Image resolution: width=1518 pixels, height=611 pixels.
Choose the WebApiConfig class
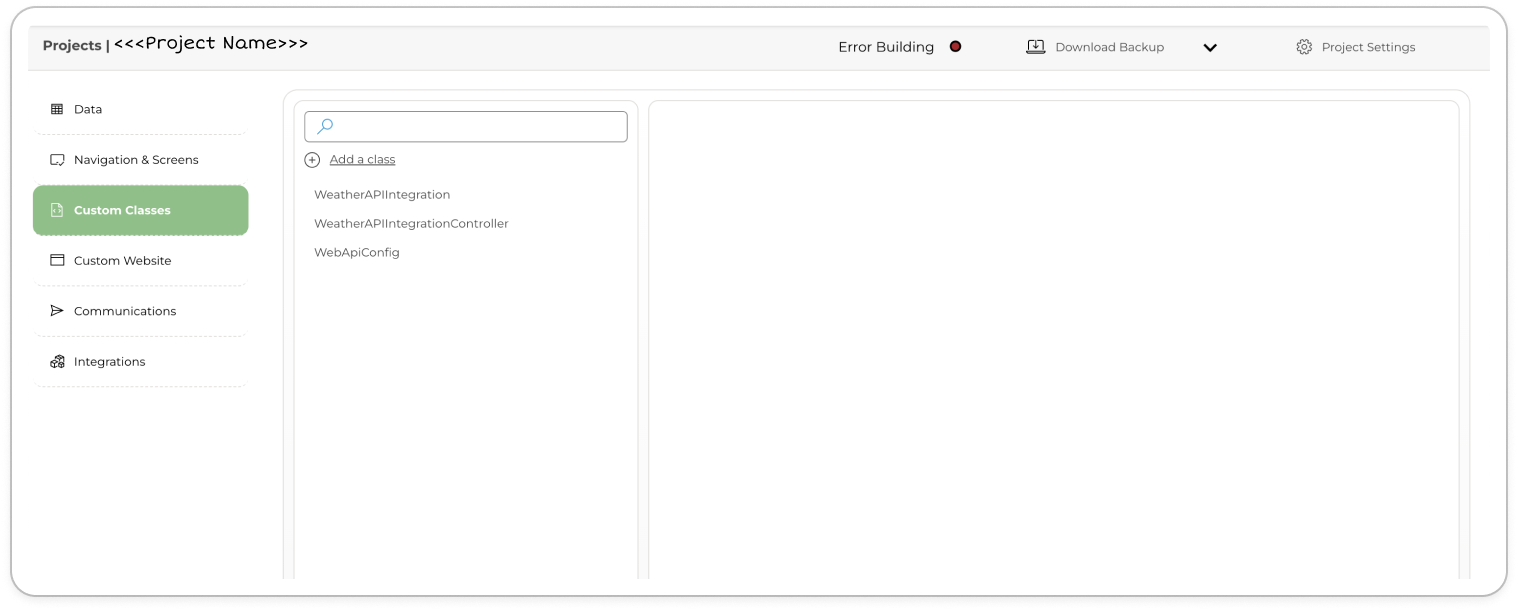click(357, 253)
